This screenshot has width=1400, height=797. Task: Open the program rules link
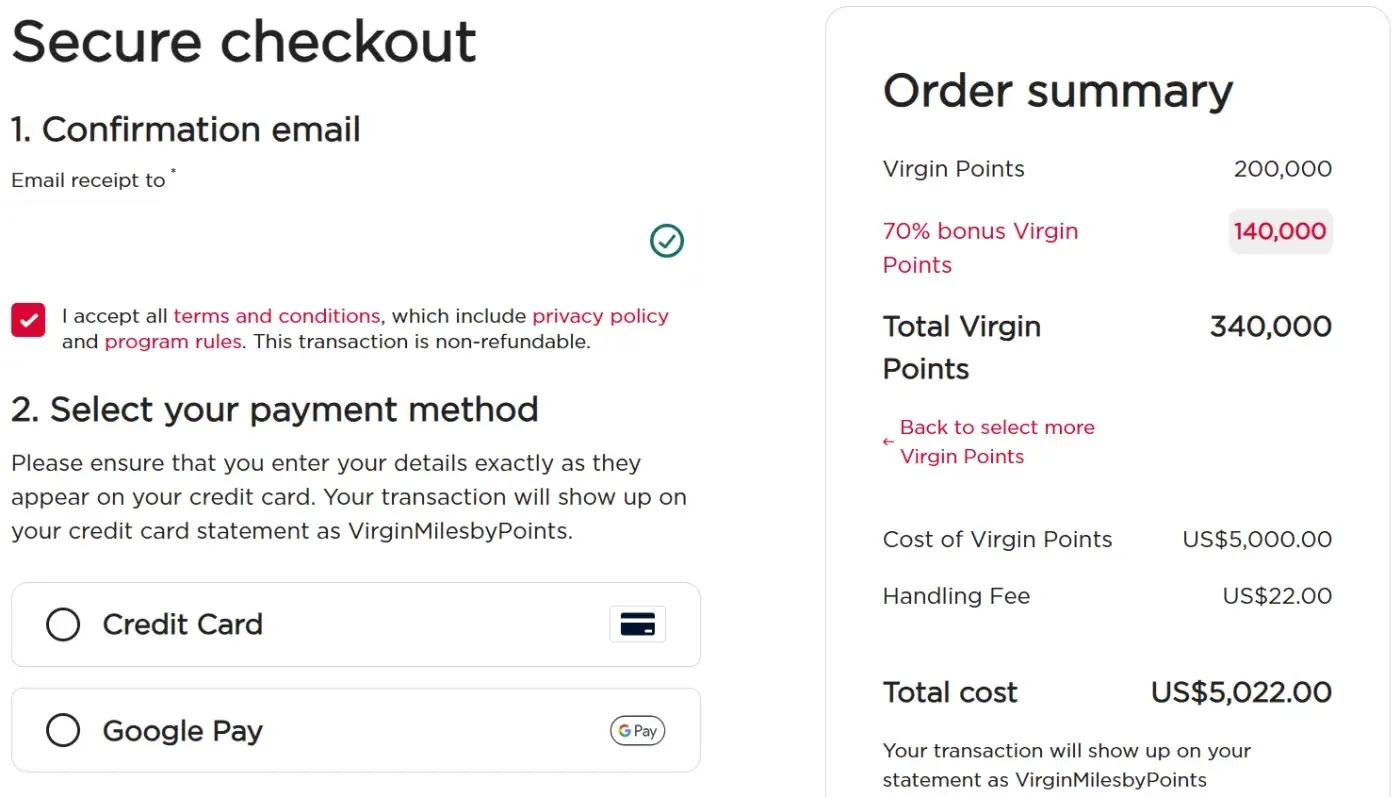(x=173, y=342)
